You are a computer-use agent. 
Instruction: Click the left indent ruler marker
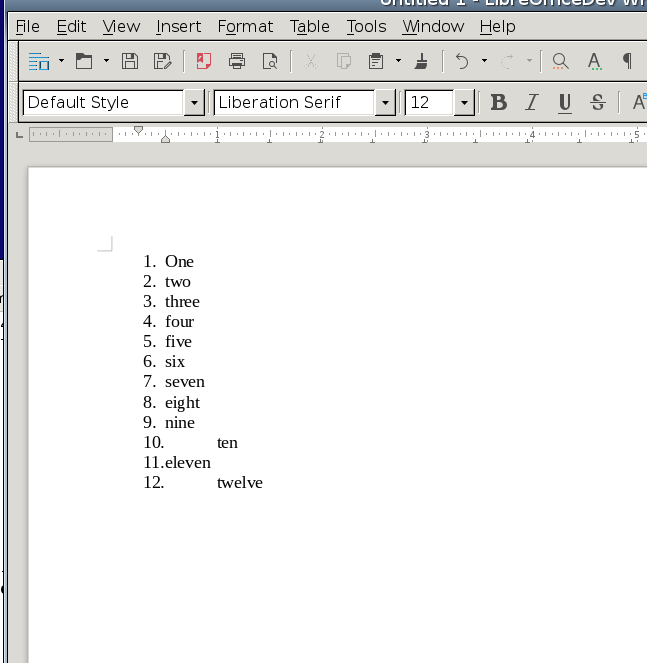point(166,138)
